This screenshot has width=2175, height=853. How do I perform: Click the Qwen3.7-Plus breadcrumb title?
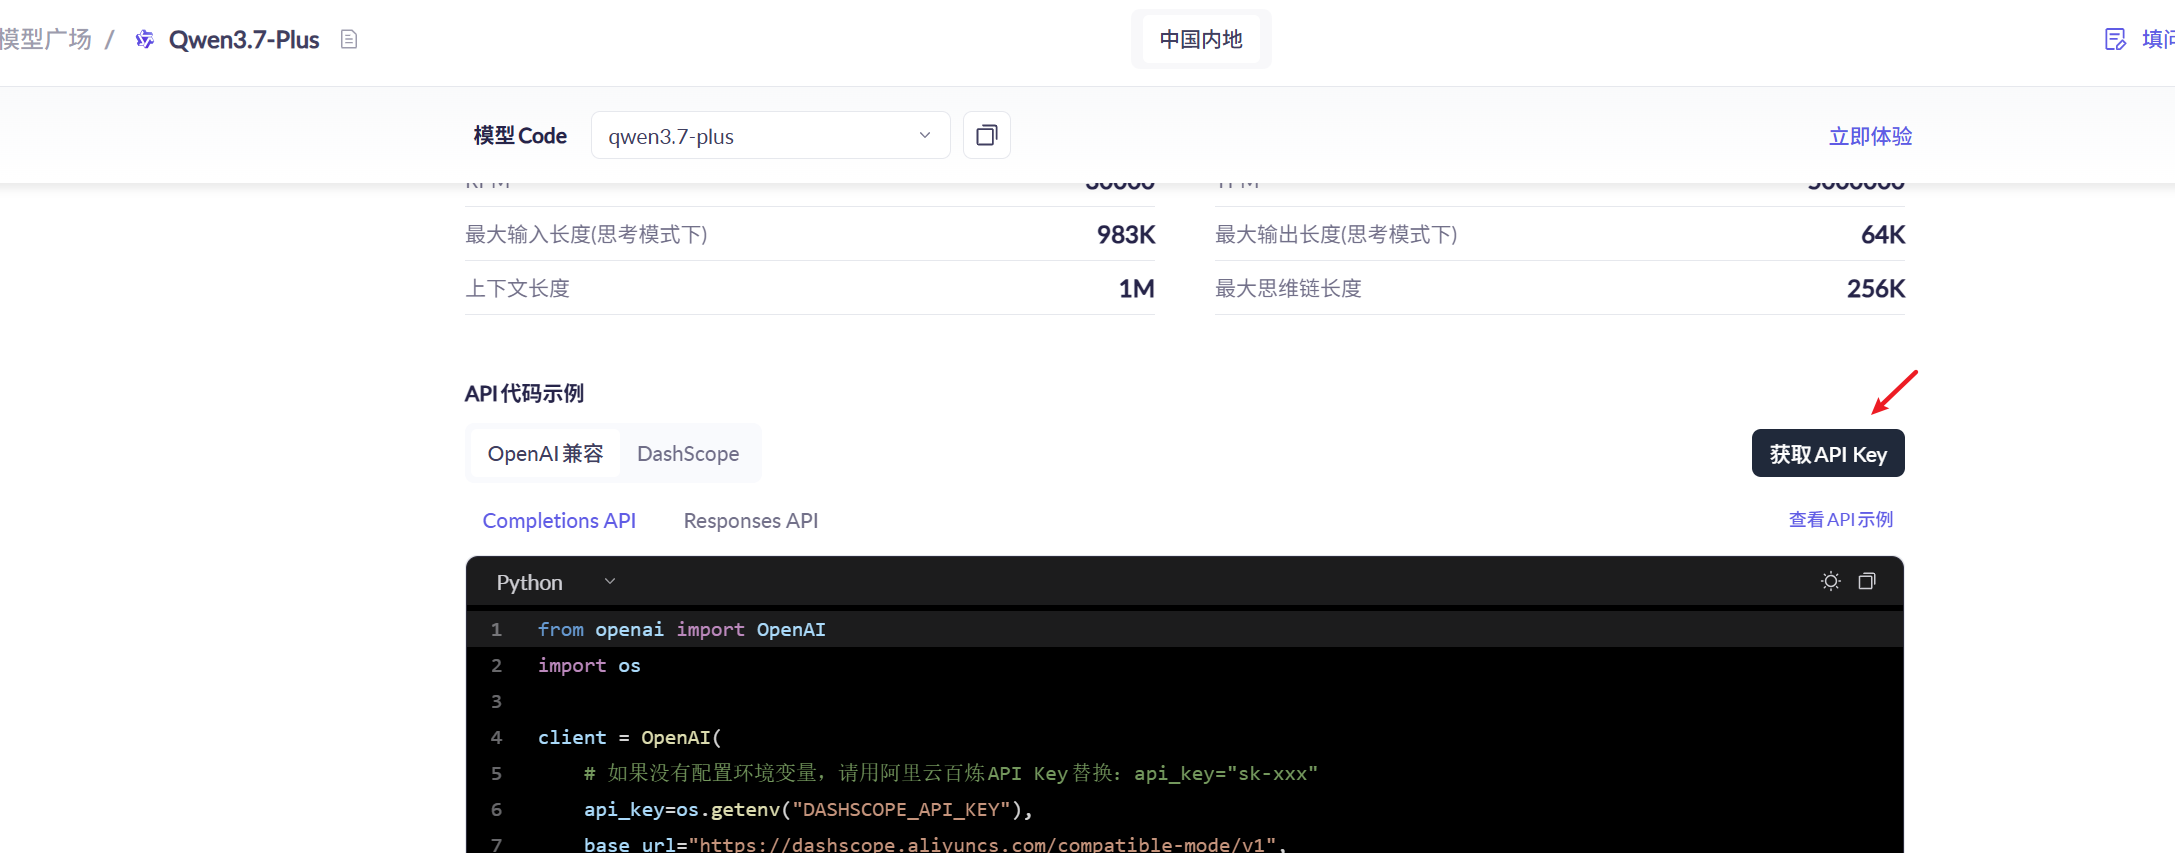click(x=244, y=39)
